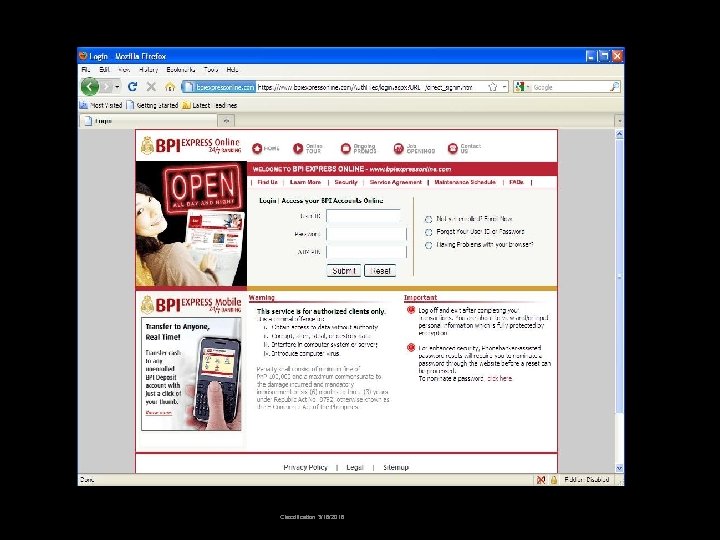Click the link under the Express Mobile blurb

158,413
